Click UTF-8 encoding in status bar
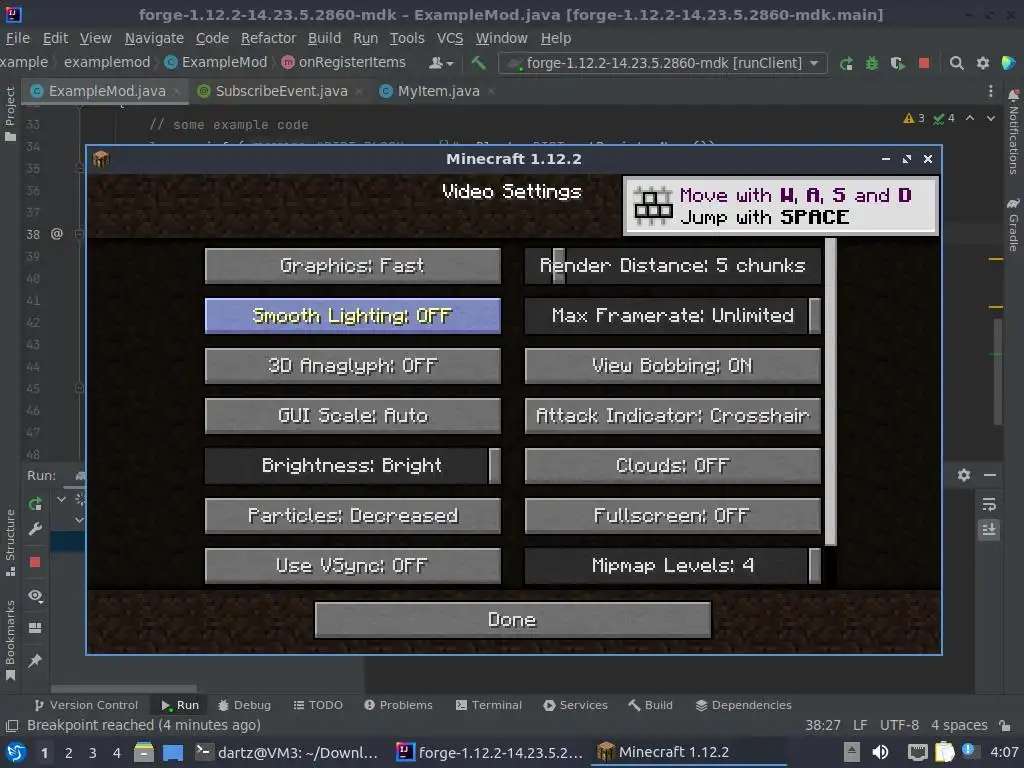1024x768 pixels. click(899, 725)
